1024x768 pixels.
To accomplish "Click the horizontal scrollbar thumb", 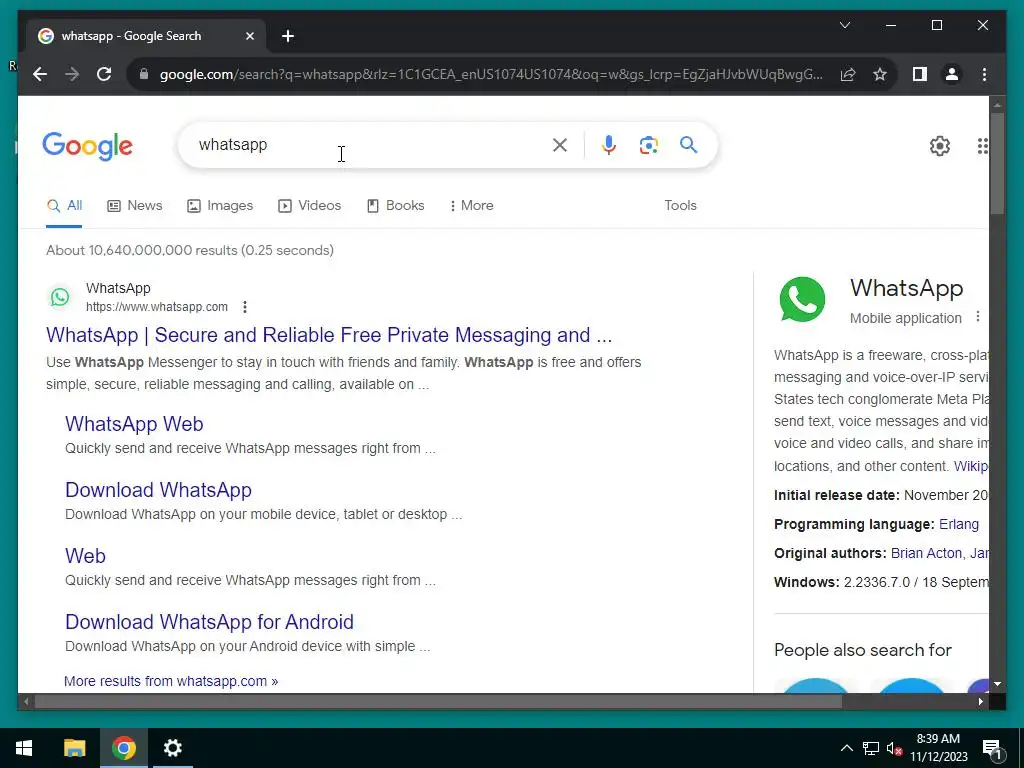I will [x=438, y=702].
